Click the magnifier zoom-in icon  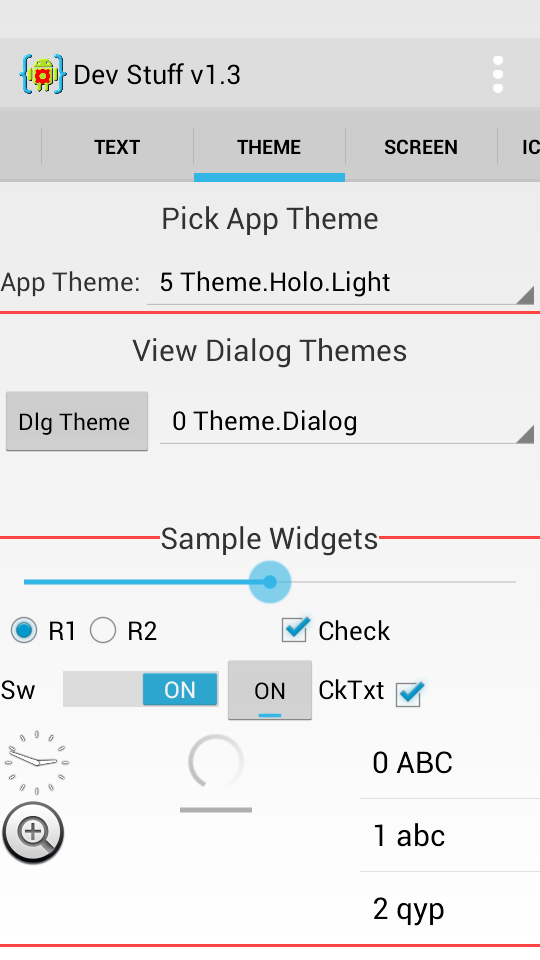point(34,833)
